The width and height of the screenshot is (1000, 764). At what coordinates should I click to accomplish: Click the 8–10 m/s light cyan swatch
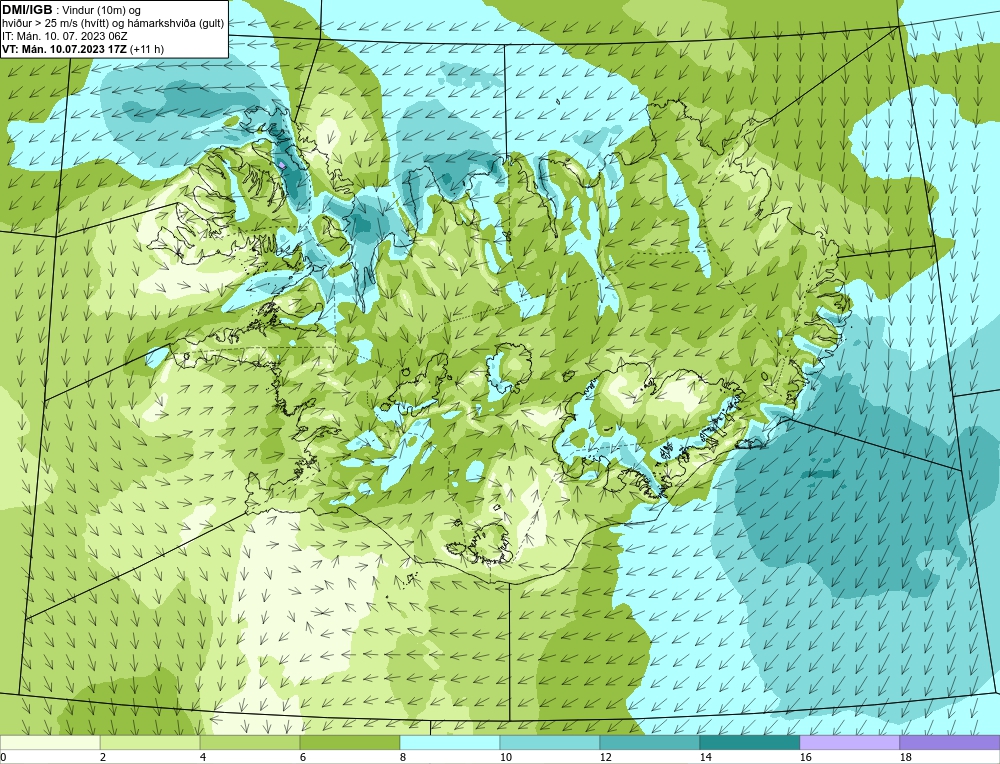[450, 743]
